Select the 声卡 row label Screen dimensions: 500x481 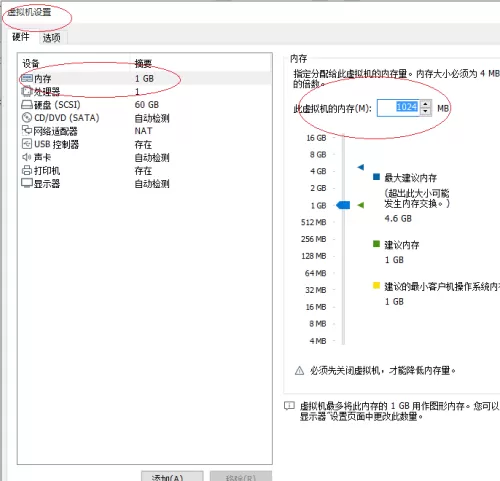point(43,157)
